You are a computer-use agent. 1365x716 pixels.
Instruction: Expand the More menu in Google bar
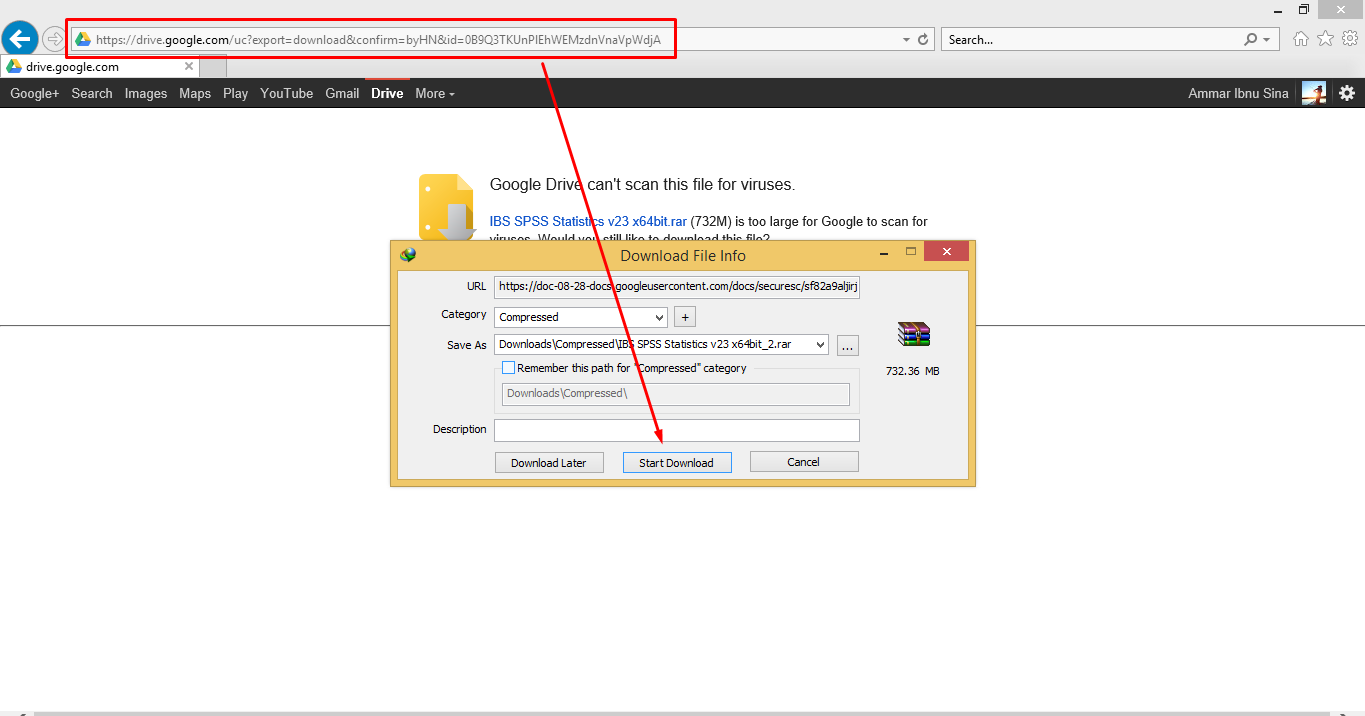click(x=435, y=93)
